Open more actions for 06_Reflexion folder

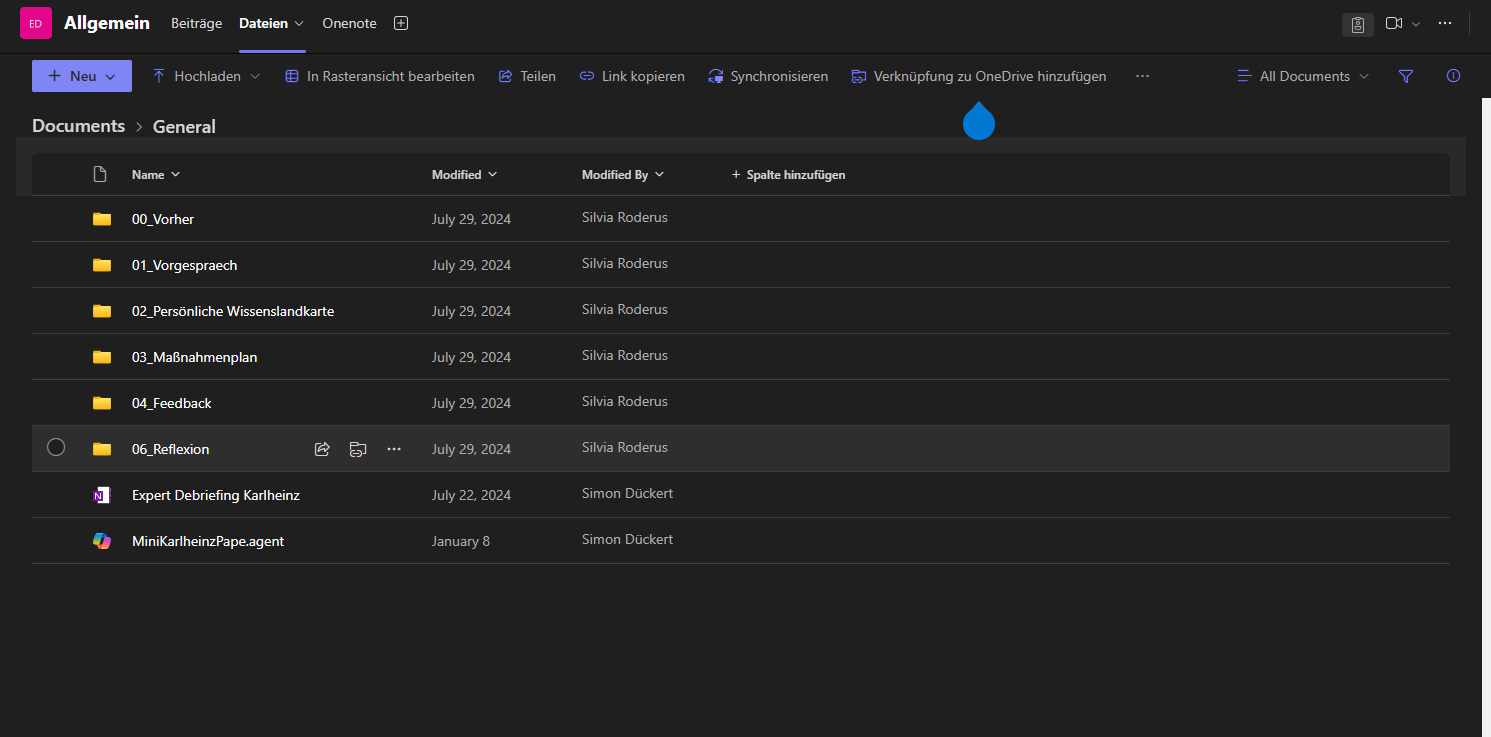pos(394,449)
